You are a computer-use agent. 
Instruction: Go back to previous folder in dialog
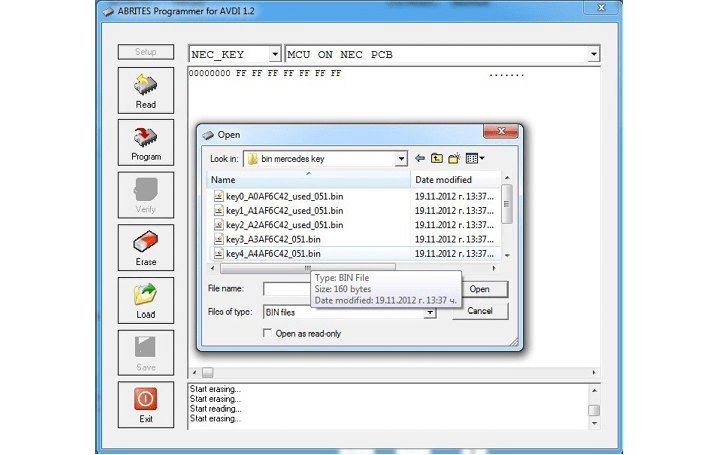point(420,158)
